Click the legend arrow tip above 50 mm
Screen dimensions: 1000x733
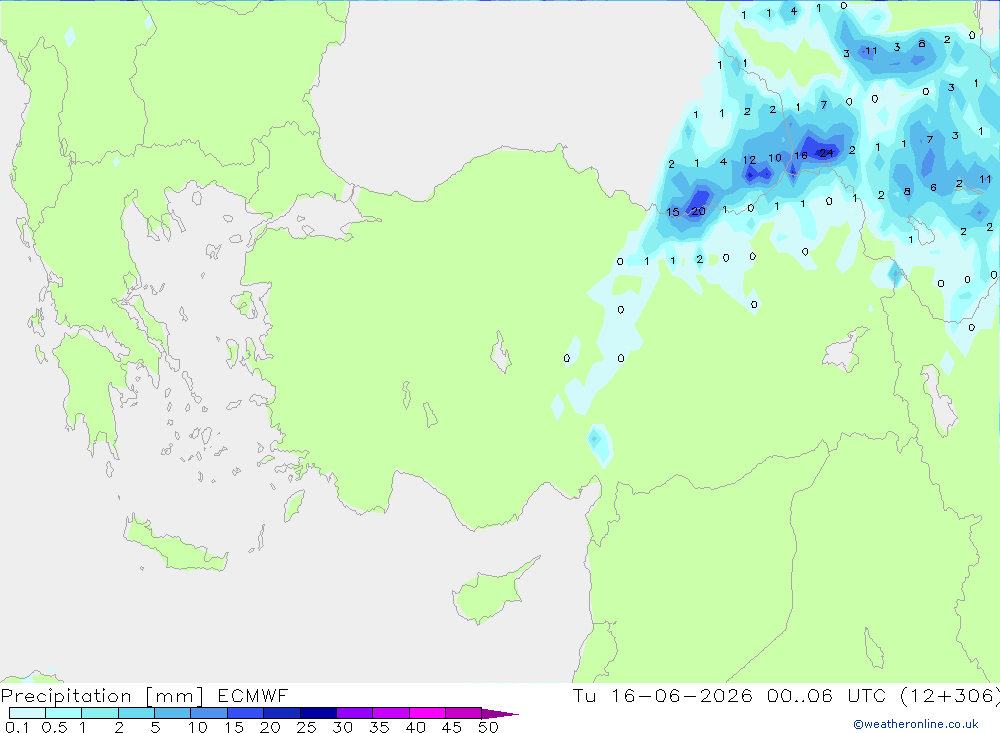coord(500,713)
